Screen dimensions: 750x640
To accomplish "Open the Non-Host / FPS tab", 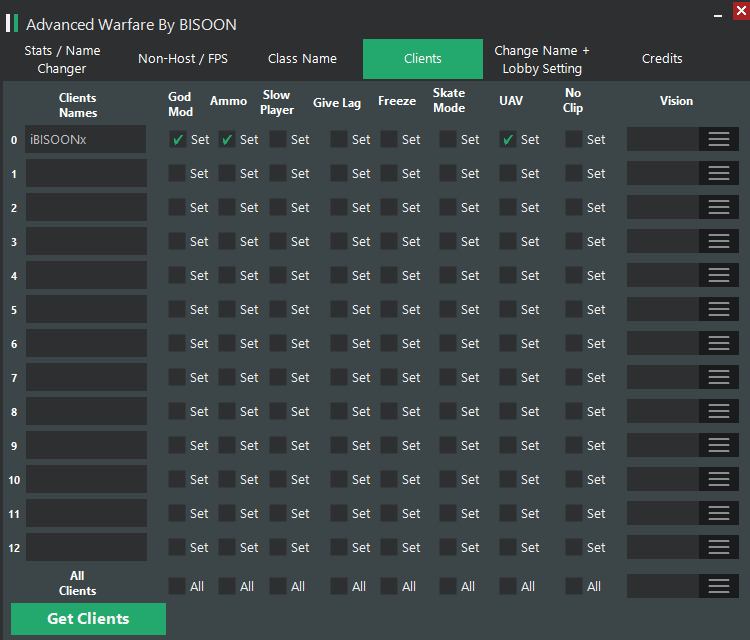I will [183, 59].
